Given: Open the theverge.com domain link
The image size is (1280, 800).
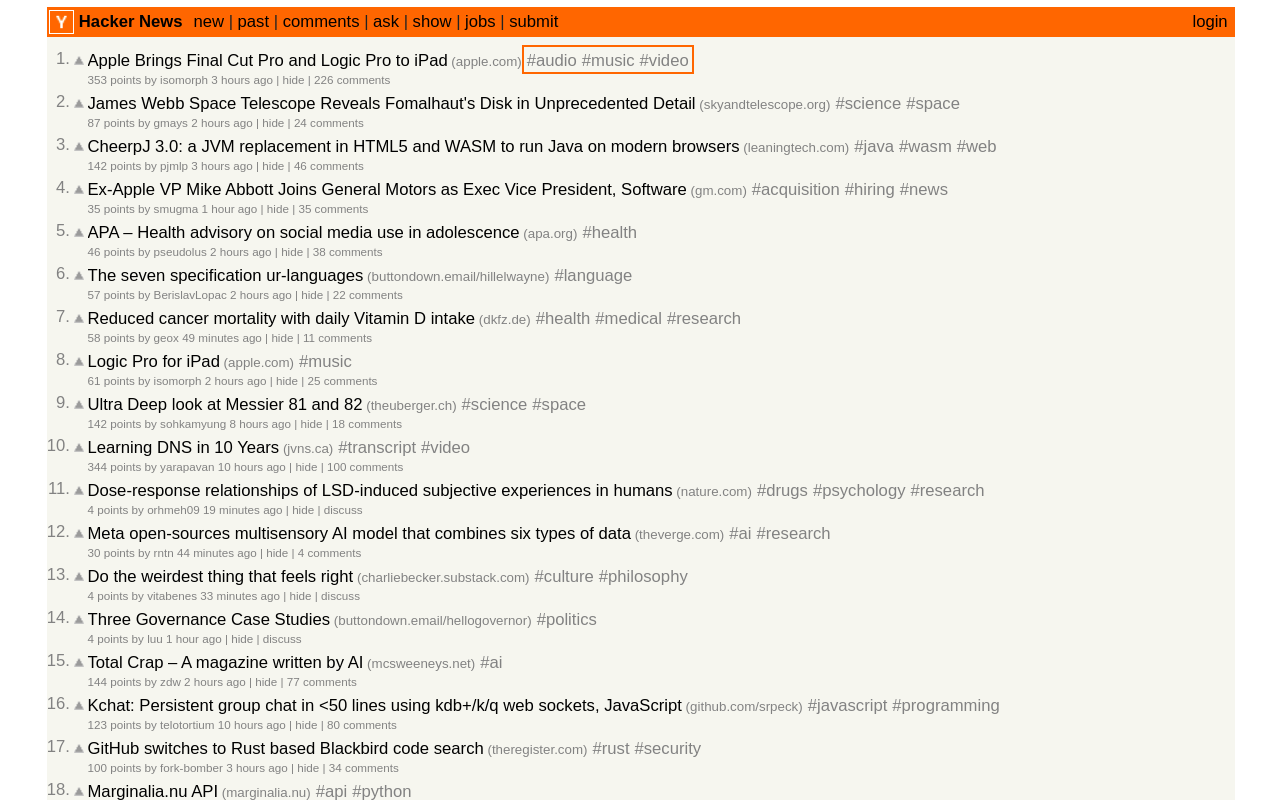Looking at the screenshot, I should (679, 535).
